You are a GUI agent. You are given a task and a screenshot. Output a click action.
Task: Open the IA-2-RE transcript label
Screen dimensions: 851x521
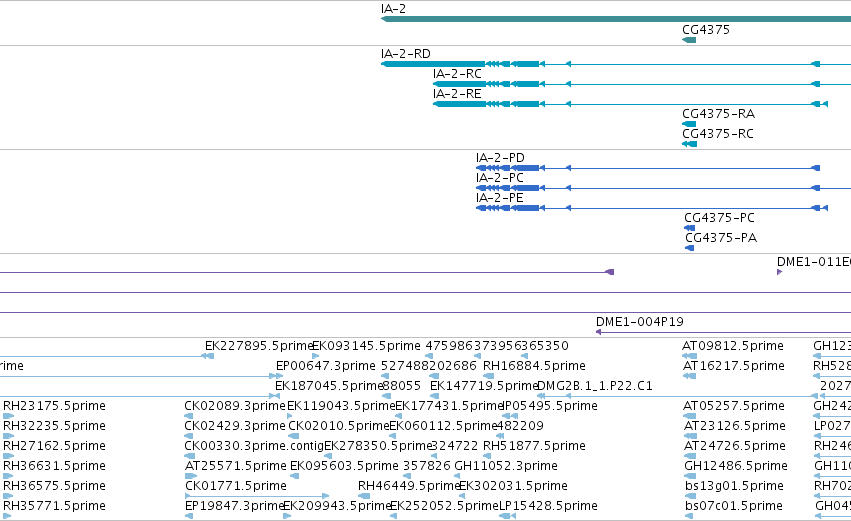click(x=457, y=94)
